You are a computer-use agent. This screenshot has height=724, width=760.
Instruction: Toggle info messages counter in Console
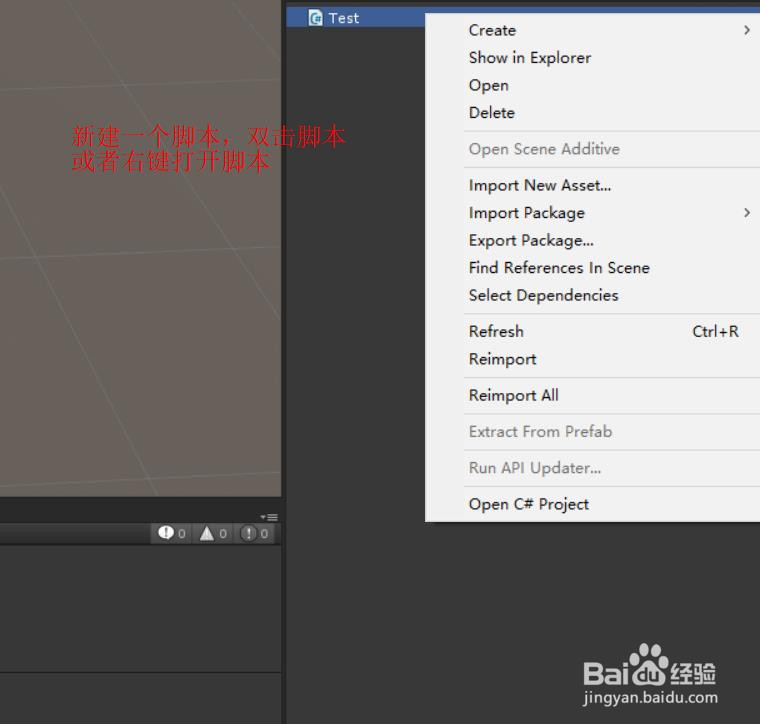point(172,534)
